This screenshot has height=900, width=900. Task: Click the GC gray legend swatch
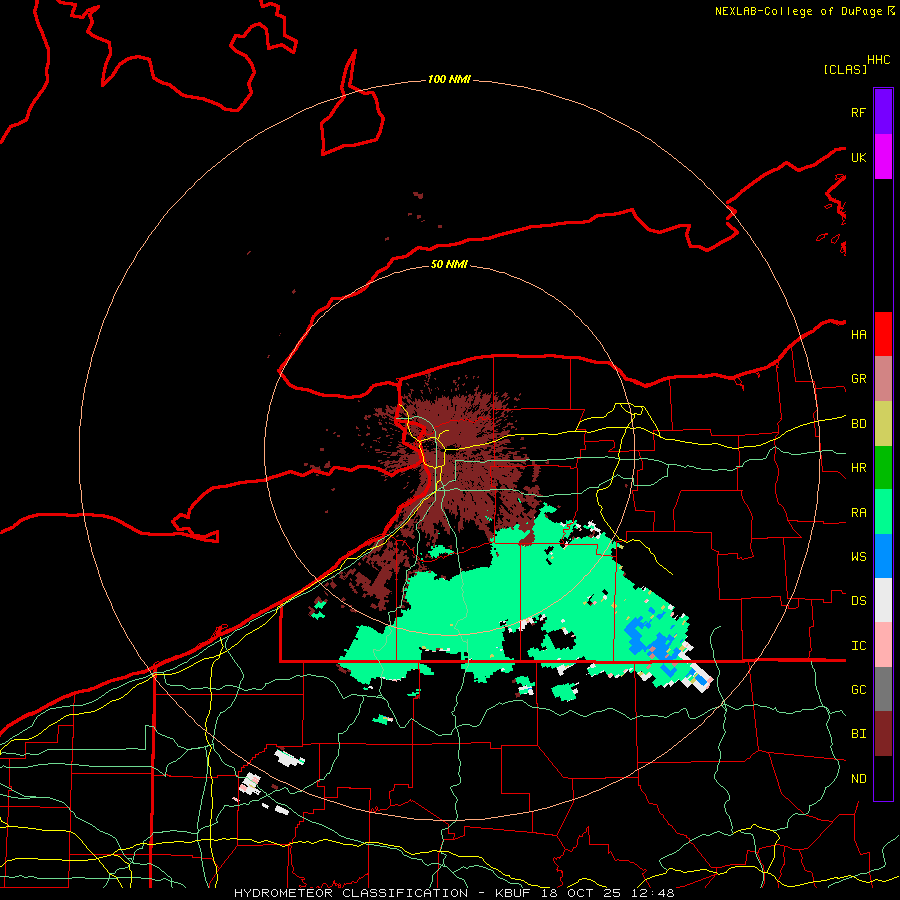tap(883, 689)
